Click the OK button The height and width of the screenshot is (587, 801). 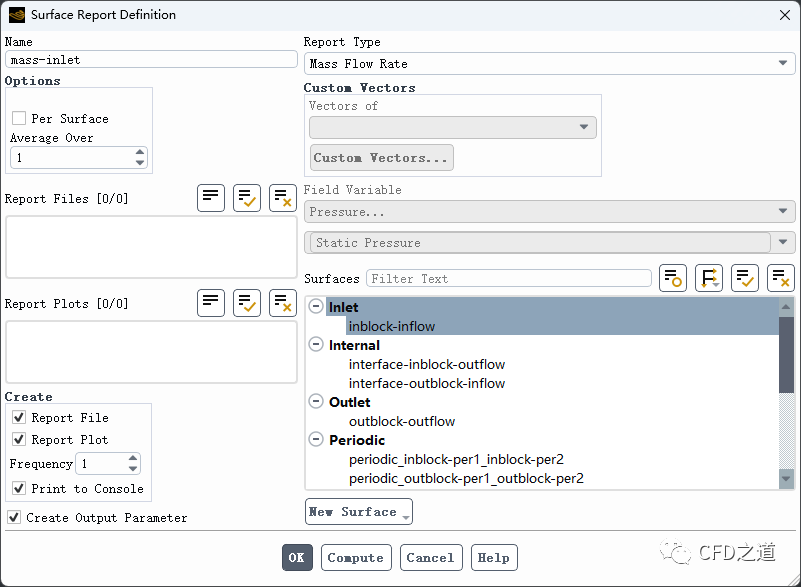(x=297, y=557)
